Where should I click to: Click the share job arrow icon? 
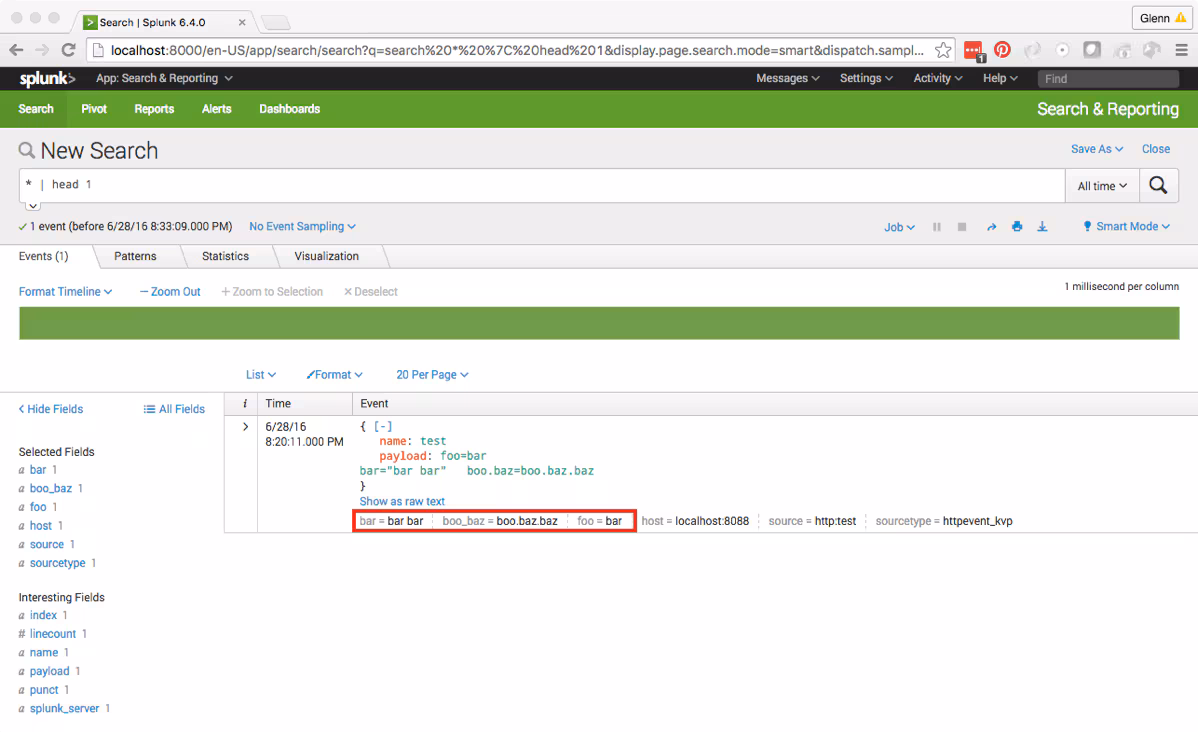(x=992, y=227)
